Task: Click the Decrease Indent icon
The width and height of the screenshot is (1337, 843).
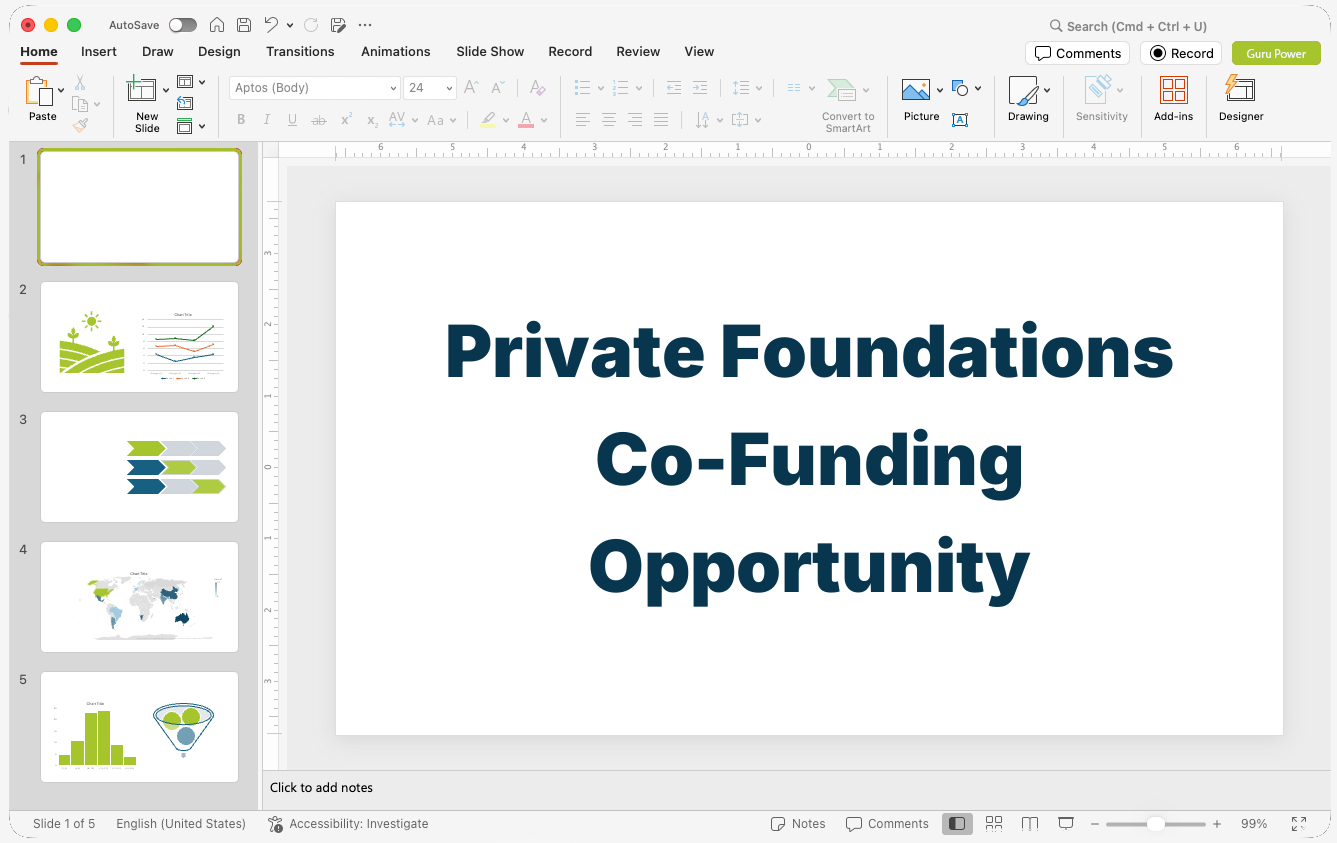Action: pos(674,88)
